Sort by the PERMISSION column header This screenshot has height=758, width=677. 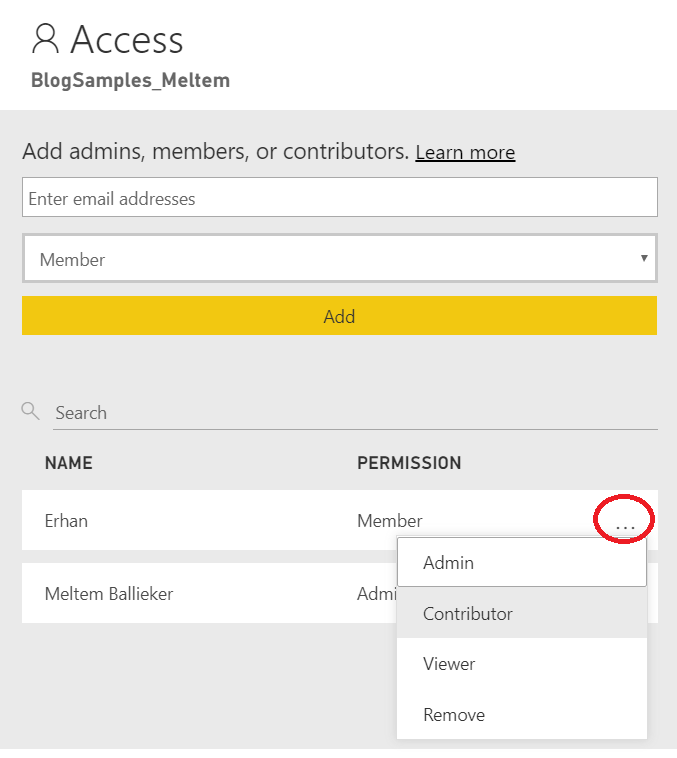click(409, 463)
